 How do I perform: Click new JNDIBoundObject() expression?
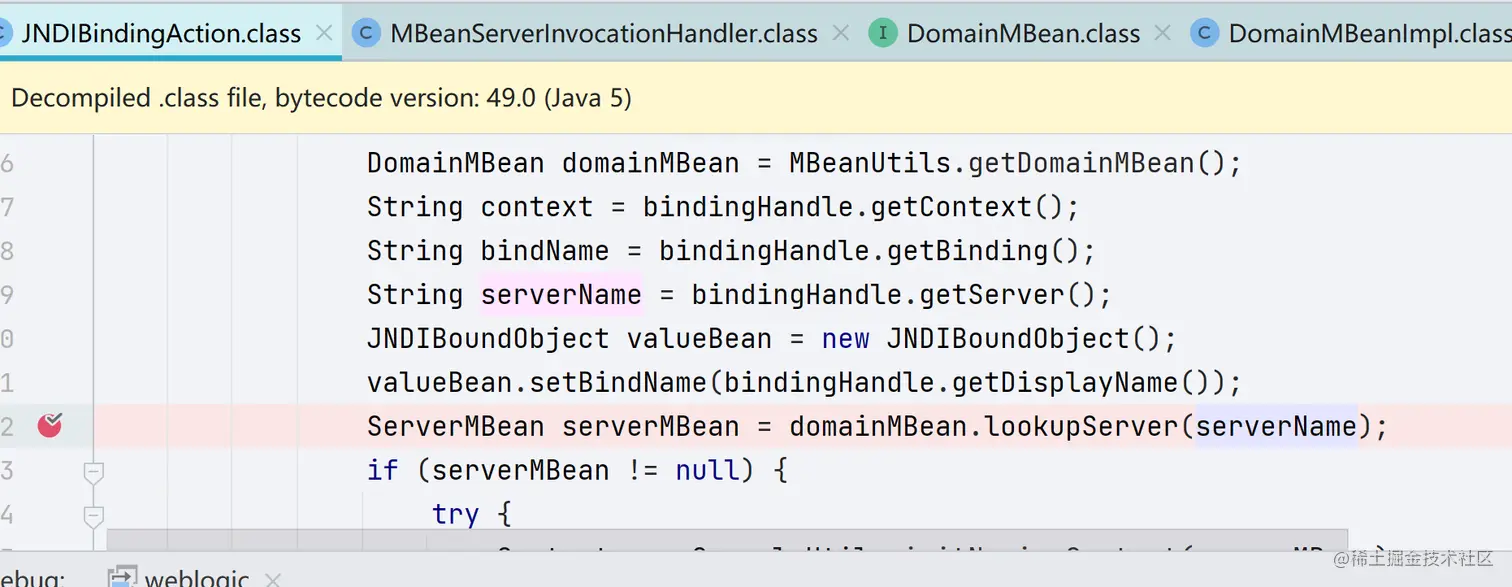(990, 339)
